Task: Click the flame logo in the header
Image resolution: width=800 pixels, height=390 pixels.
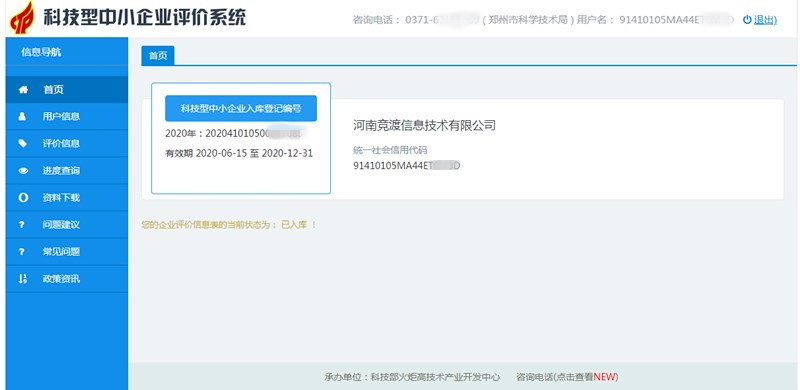Action: point(23,17)
